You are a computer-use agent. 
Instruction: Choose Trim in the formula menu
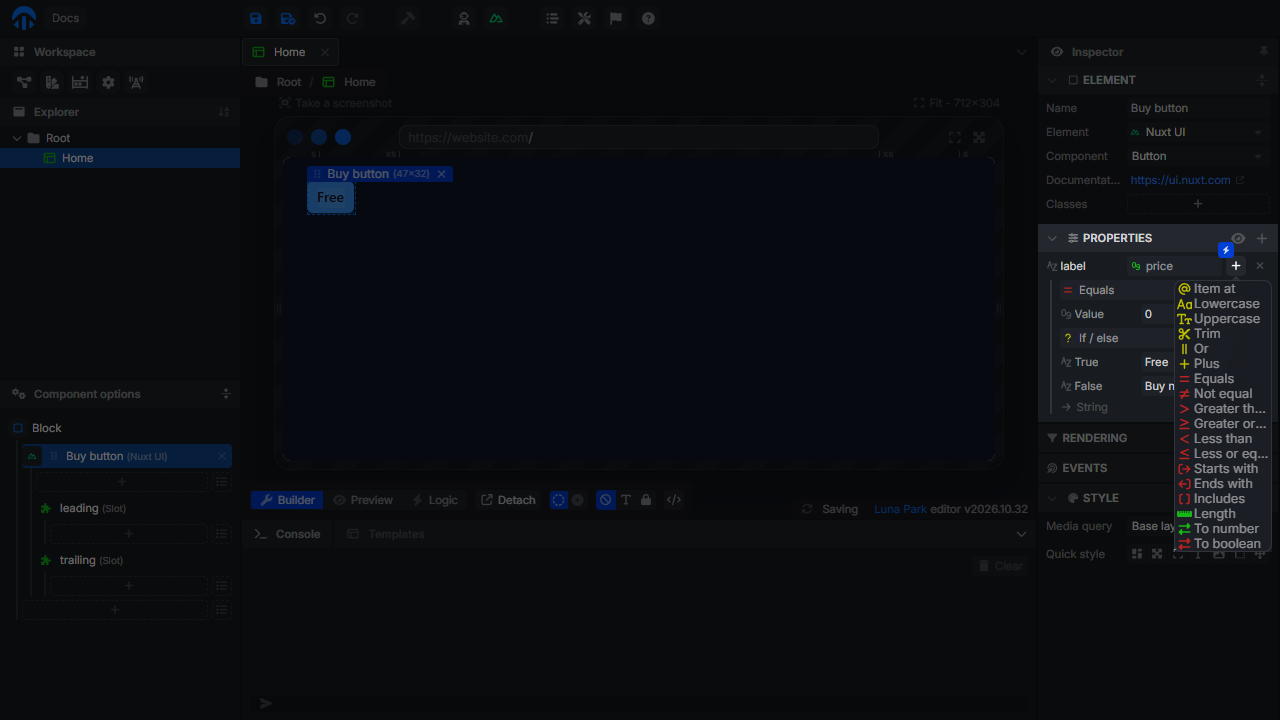pos(1223,334)
